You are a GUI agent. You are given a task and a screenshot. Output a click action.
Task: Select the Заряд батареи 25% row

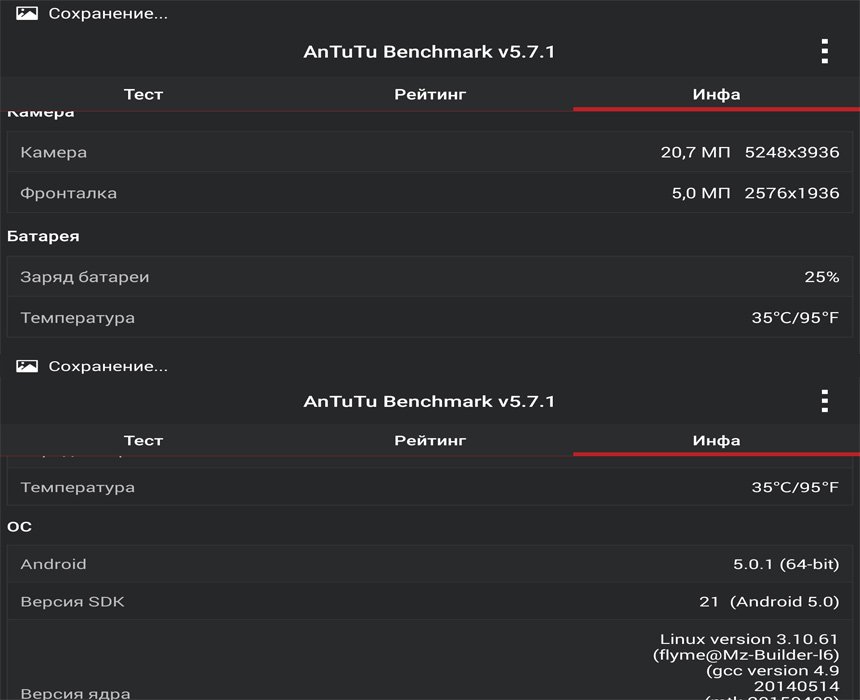tap(430, 277)
